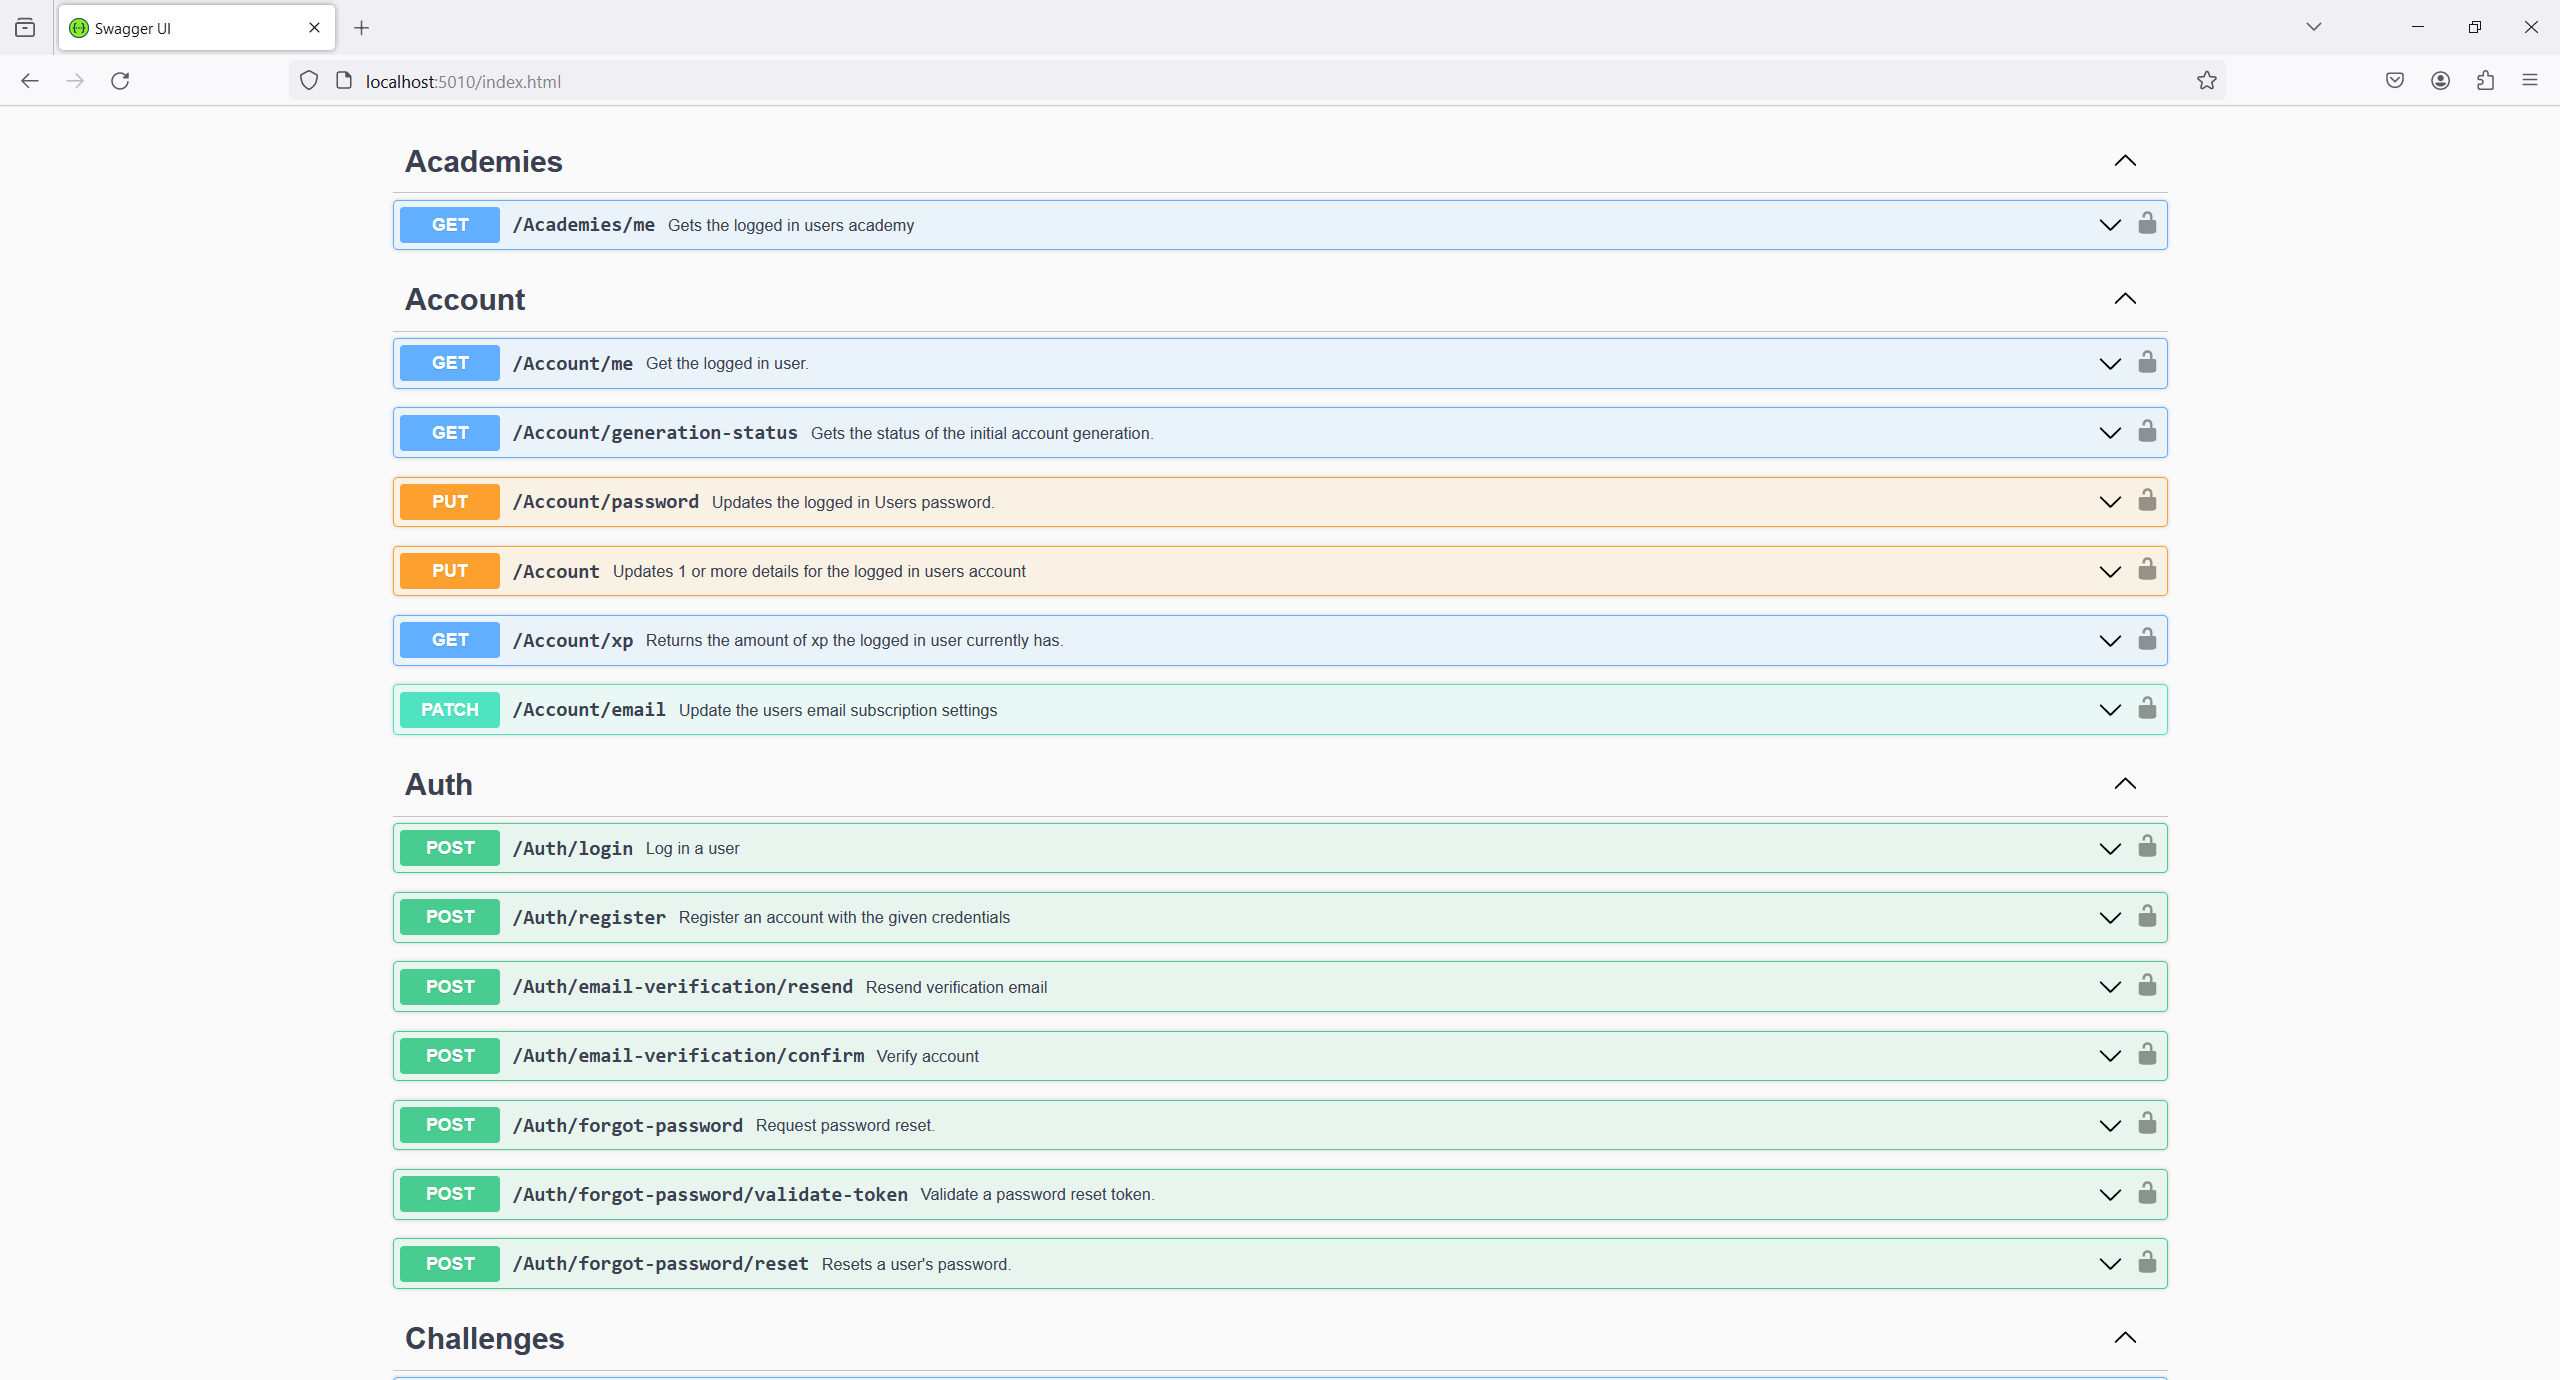Expand the Challenges section chevron
Screen dimensions: 2560x1380
(2125, 1338)
